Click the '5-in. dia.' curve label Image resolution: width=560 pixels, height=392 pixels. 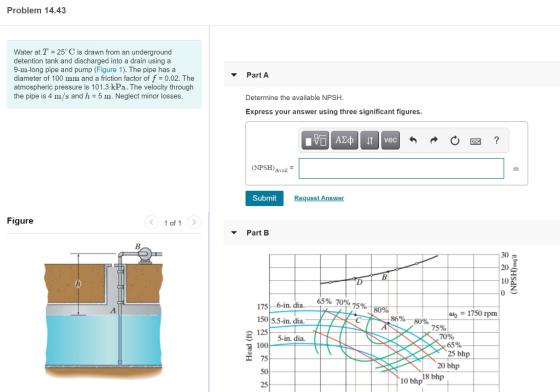[x=291, y=338]
